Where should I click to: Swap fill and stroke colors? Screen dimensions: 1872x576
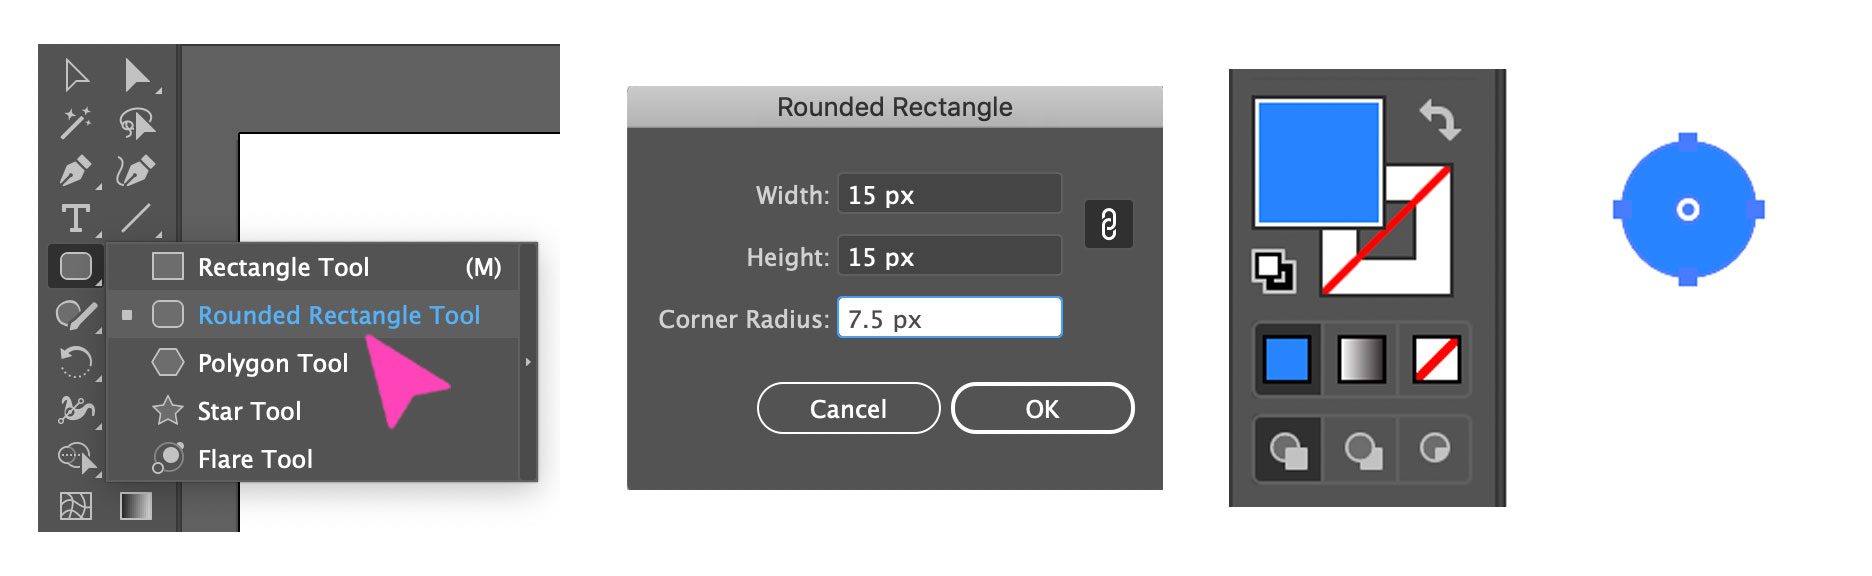click(1440, 118)
